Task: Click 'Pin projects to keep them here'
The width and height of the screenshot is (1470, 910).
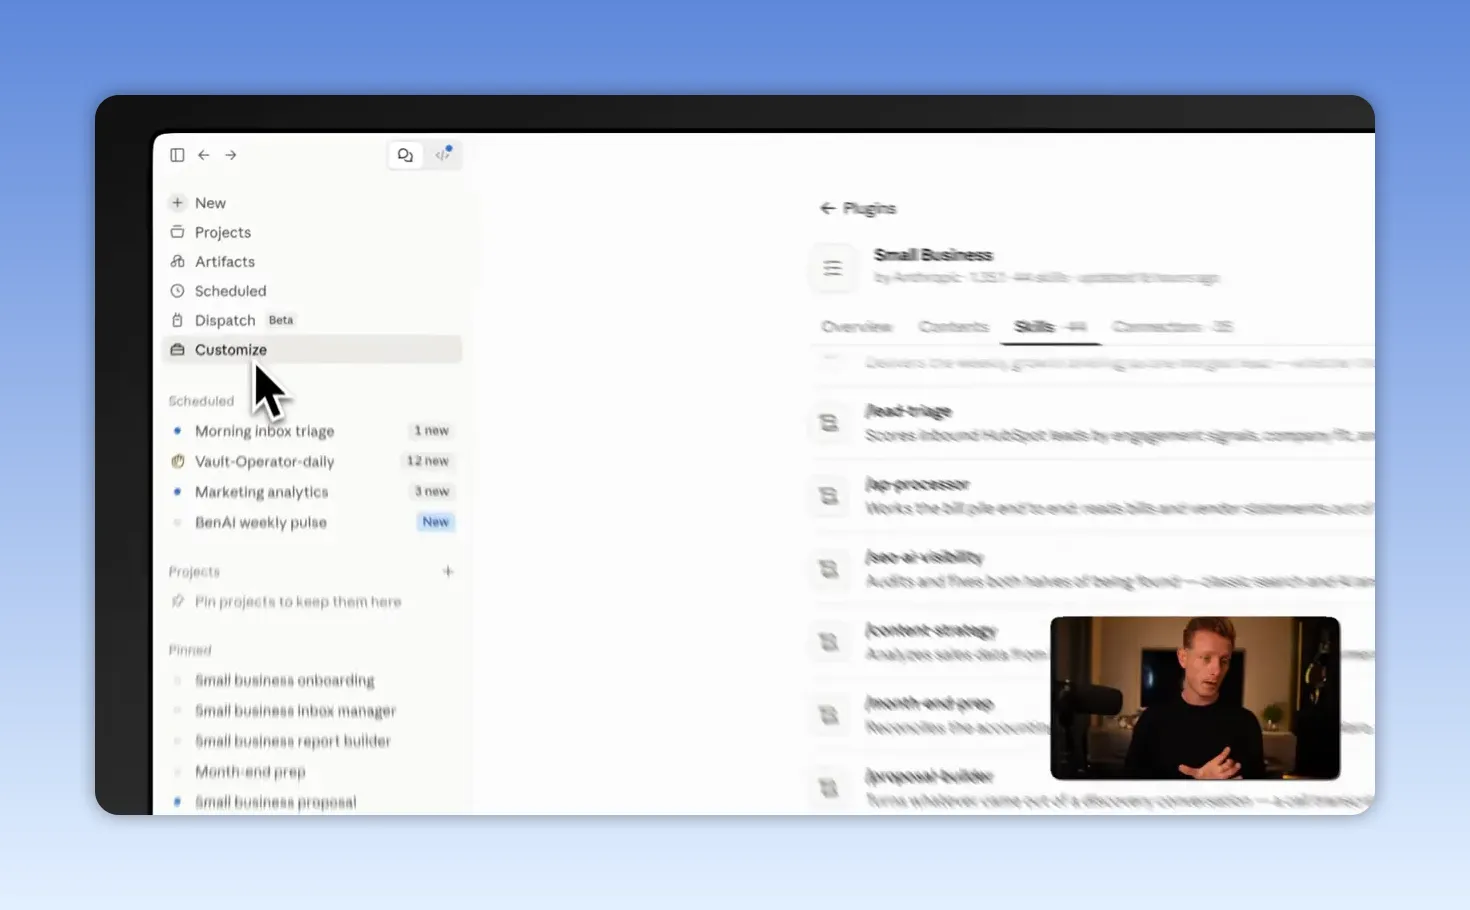Action: 297,602
